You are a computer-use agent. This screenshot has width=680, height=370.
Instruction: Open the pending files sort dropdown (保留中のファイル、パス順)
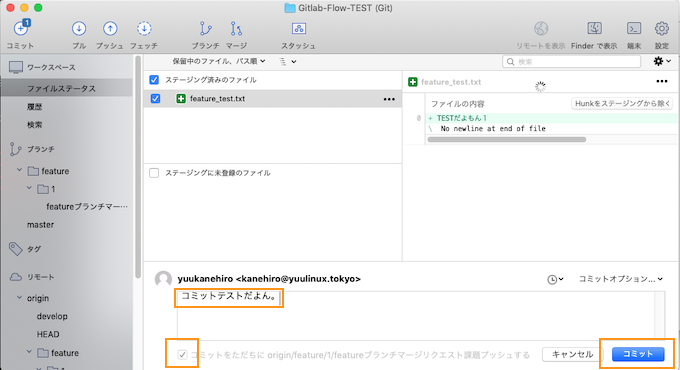(219, 62)
